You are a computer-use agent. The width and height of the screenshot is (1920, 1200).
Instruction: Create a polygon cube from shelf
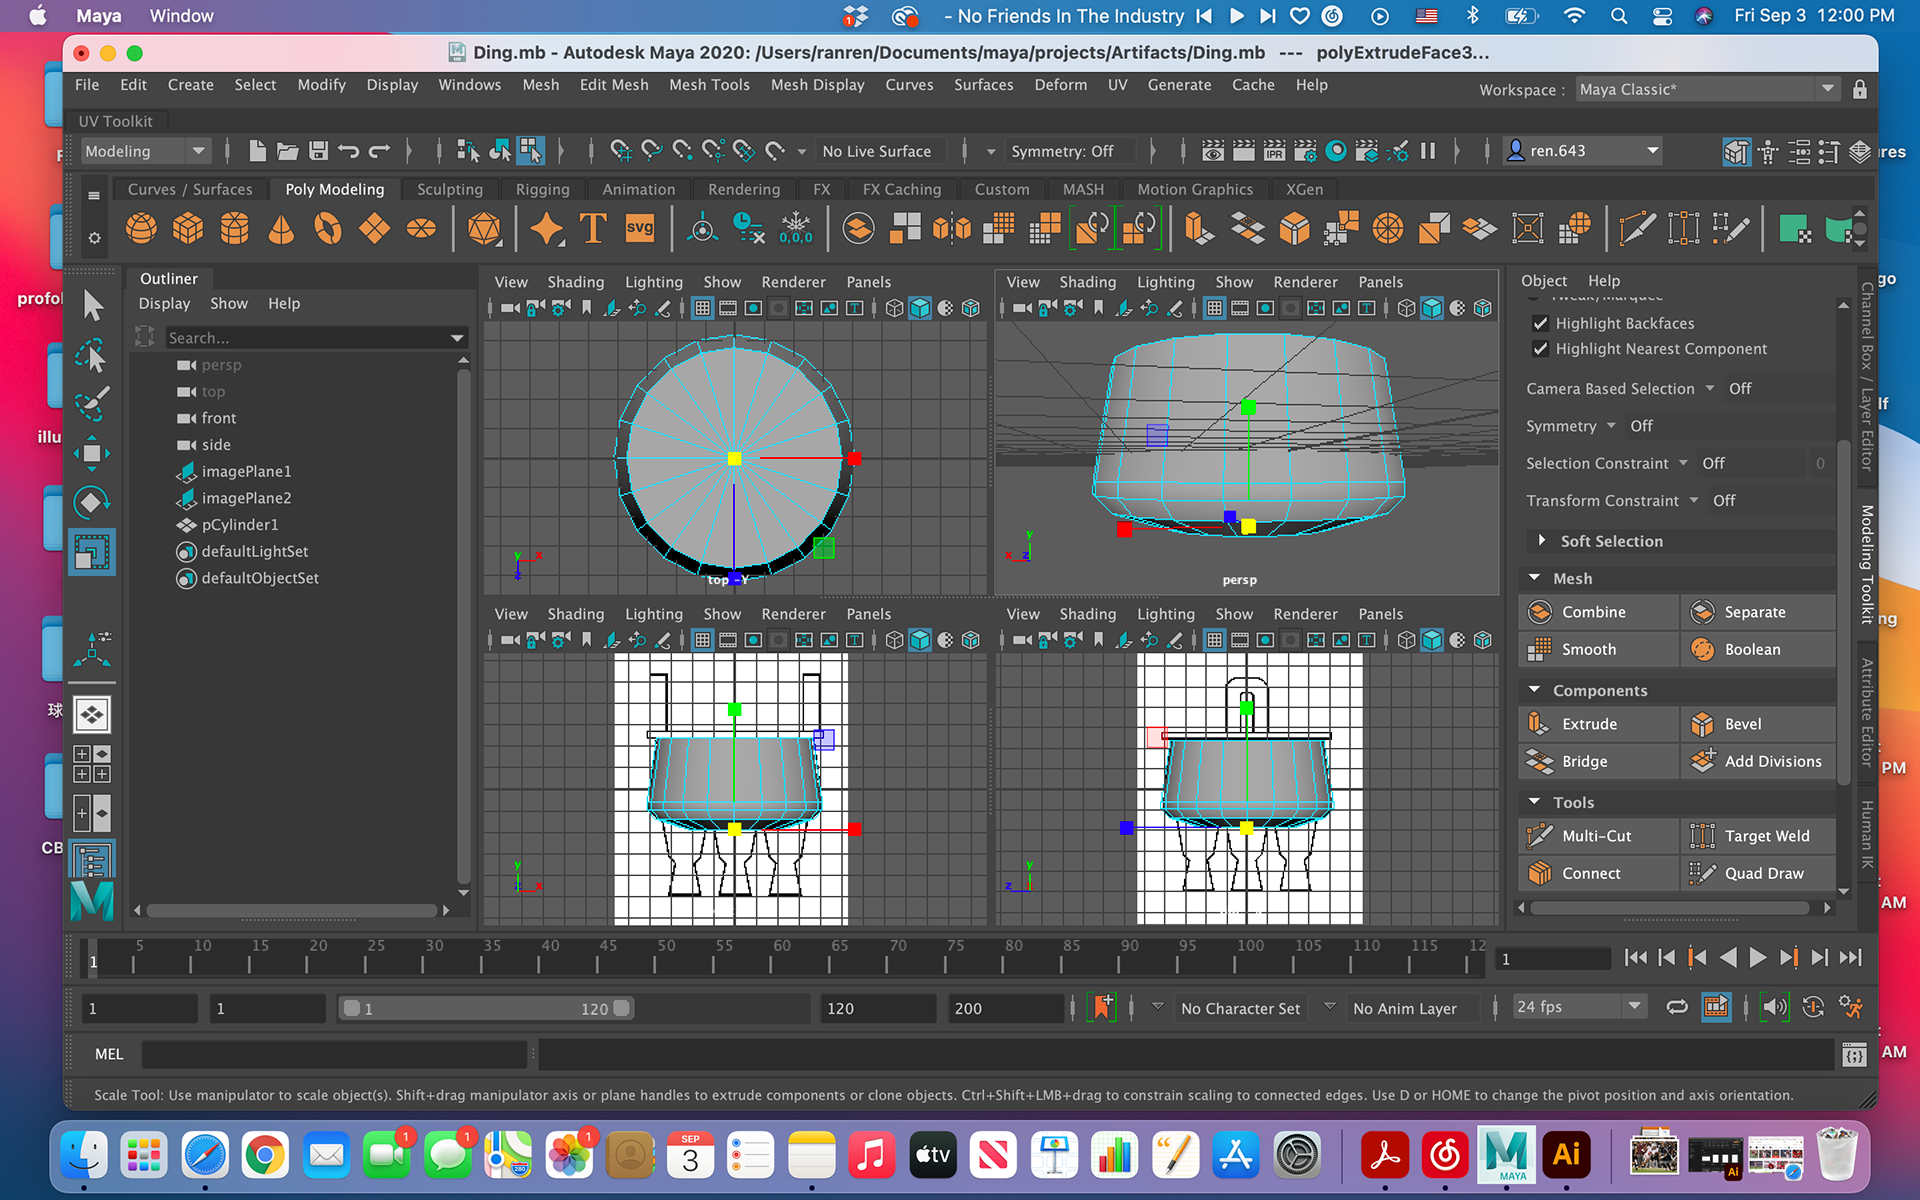(x=188, y=229)
